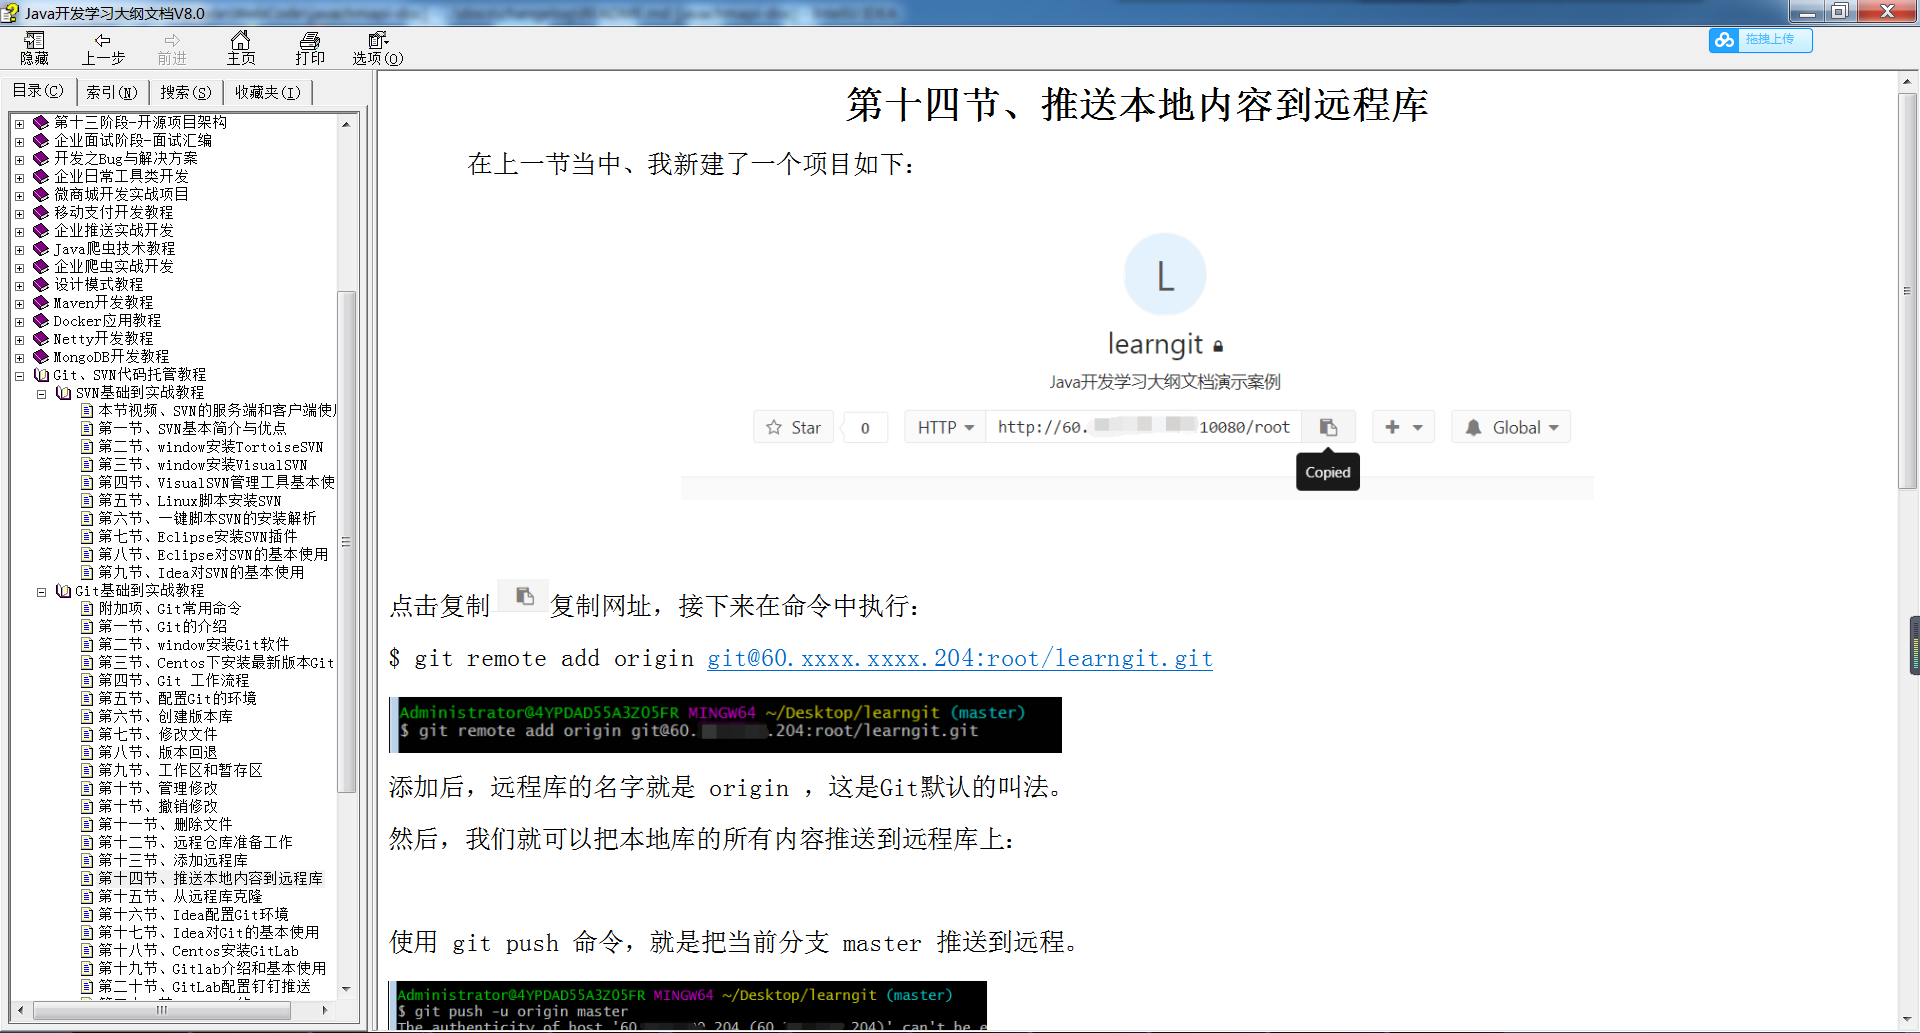Click the inline copy icon in the instruction text

[x=524, y=596]
